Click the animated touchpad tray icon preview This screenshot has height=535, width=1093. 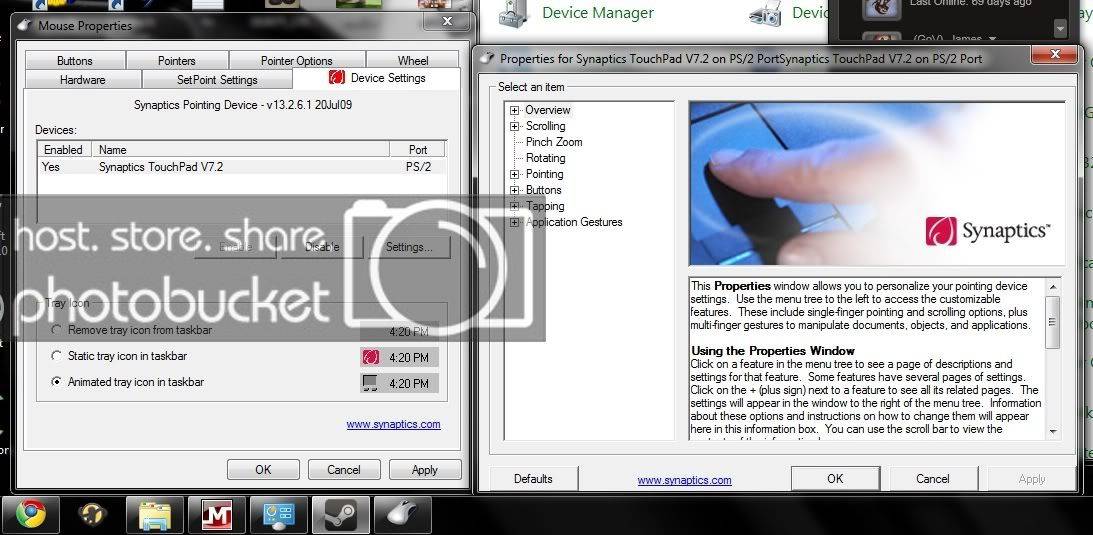pos(370,383)
